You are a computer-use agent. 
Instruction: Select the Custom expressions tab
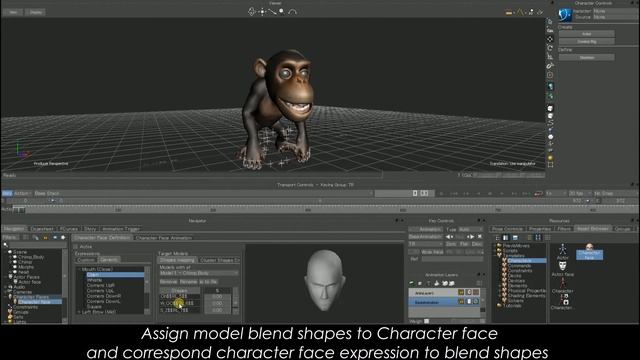(x=86, y=260)
